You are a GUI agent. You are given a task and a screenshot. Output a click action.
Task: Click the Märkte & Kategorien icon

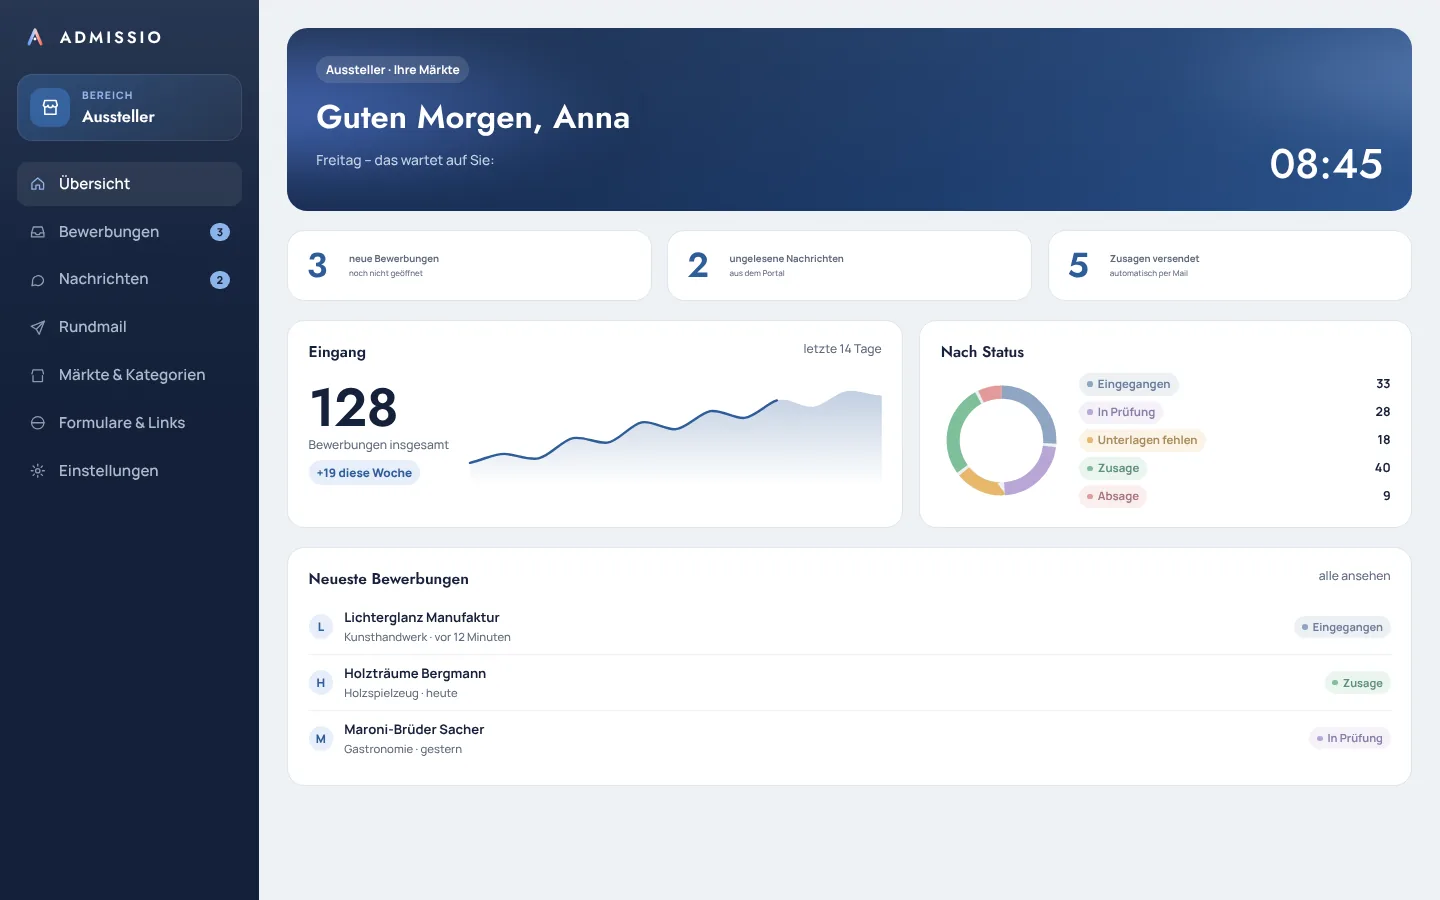click(38, 375)
